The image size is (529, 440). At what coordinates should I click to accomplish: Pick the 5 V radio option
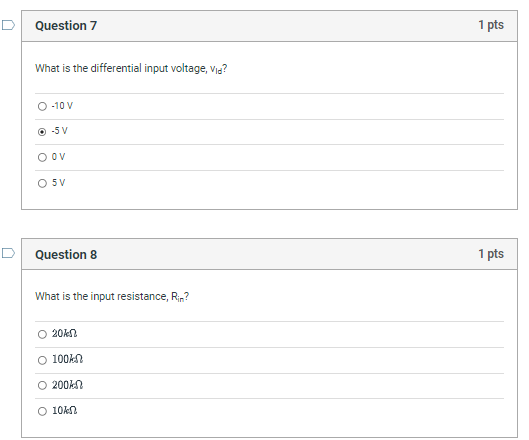(42, 183)
